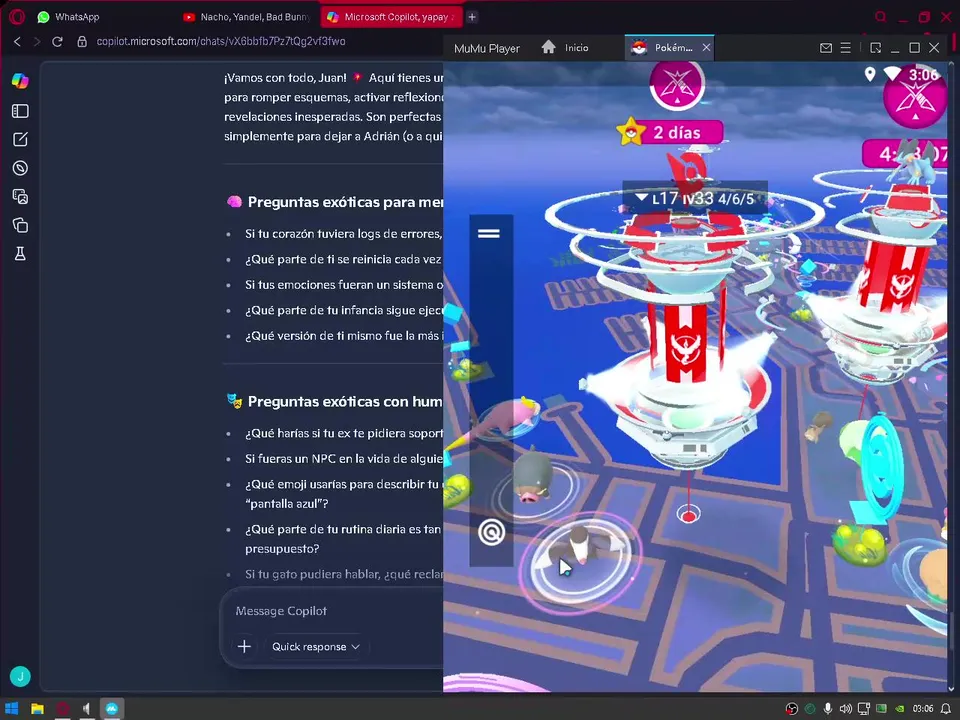Click the text 'Si fueras un NPC en la vida de alguien'
This screenshot has height=720, width=960.
tap(344, 459)
